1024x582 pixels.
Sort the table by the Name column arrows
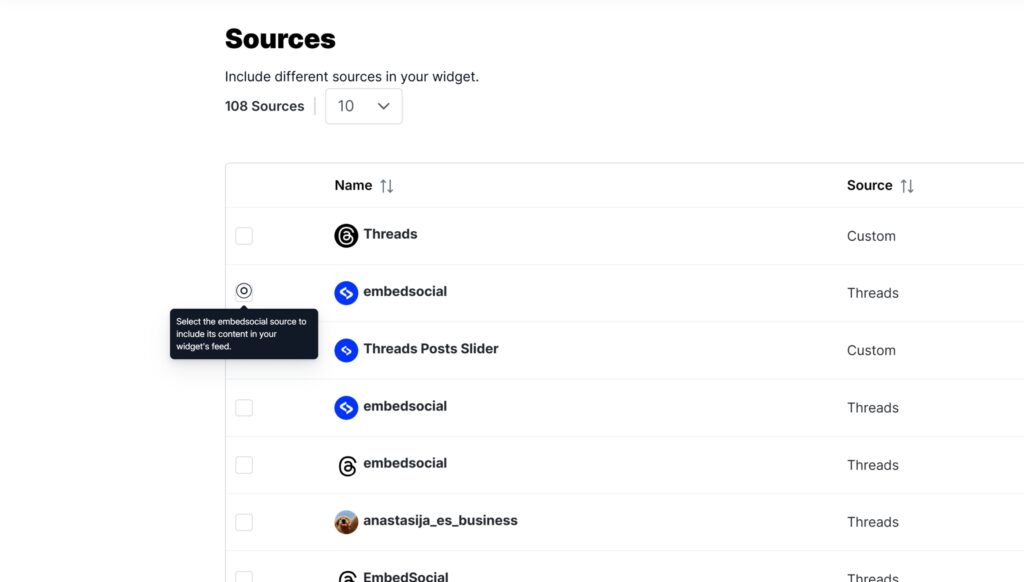(x=387, y=185)
